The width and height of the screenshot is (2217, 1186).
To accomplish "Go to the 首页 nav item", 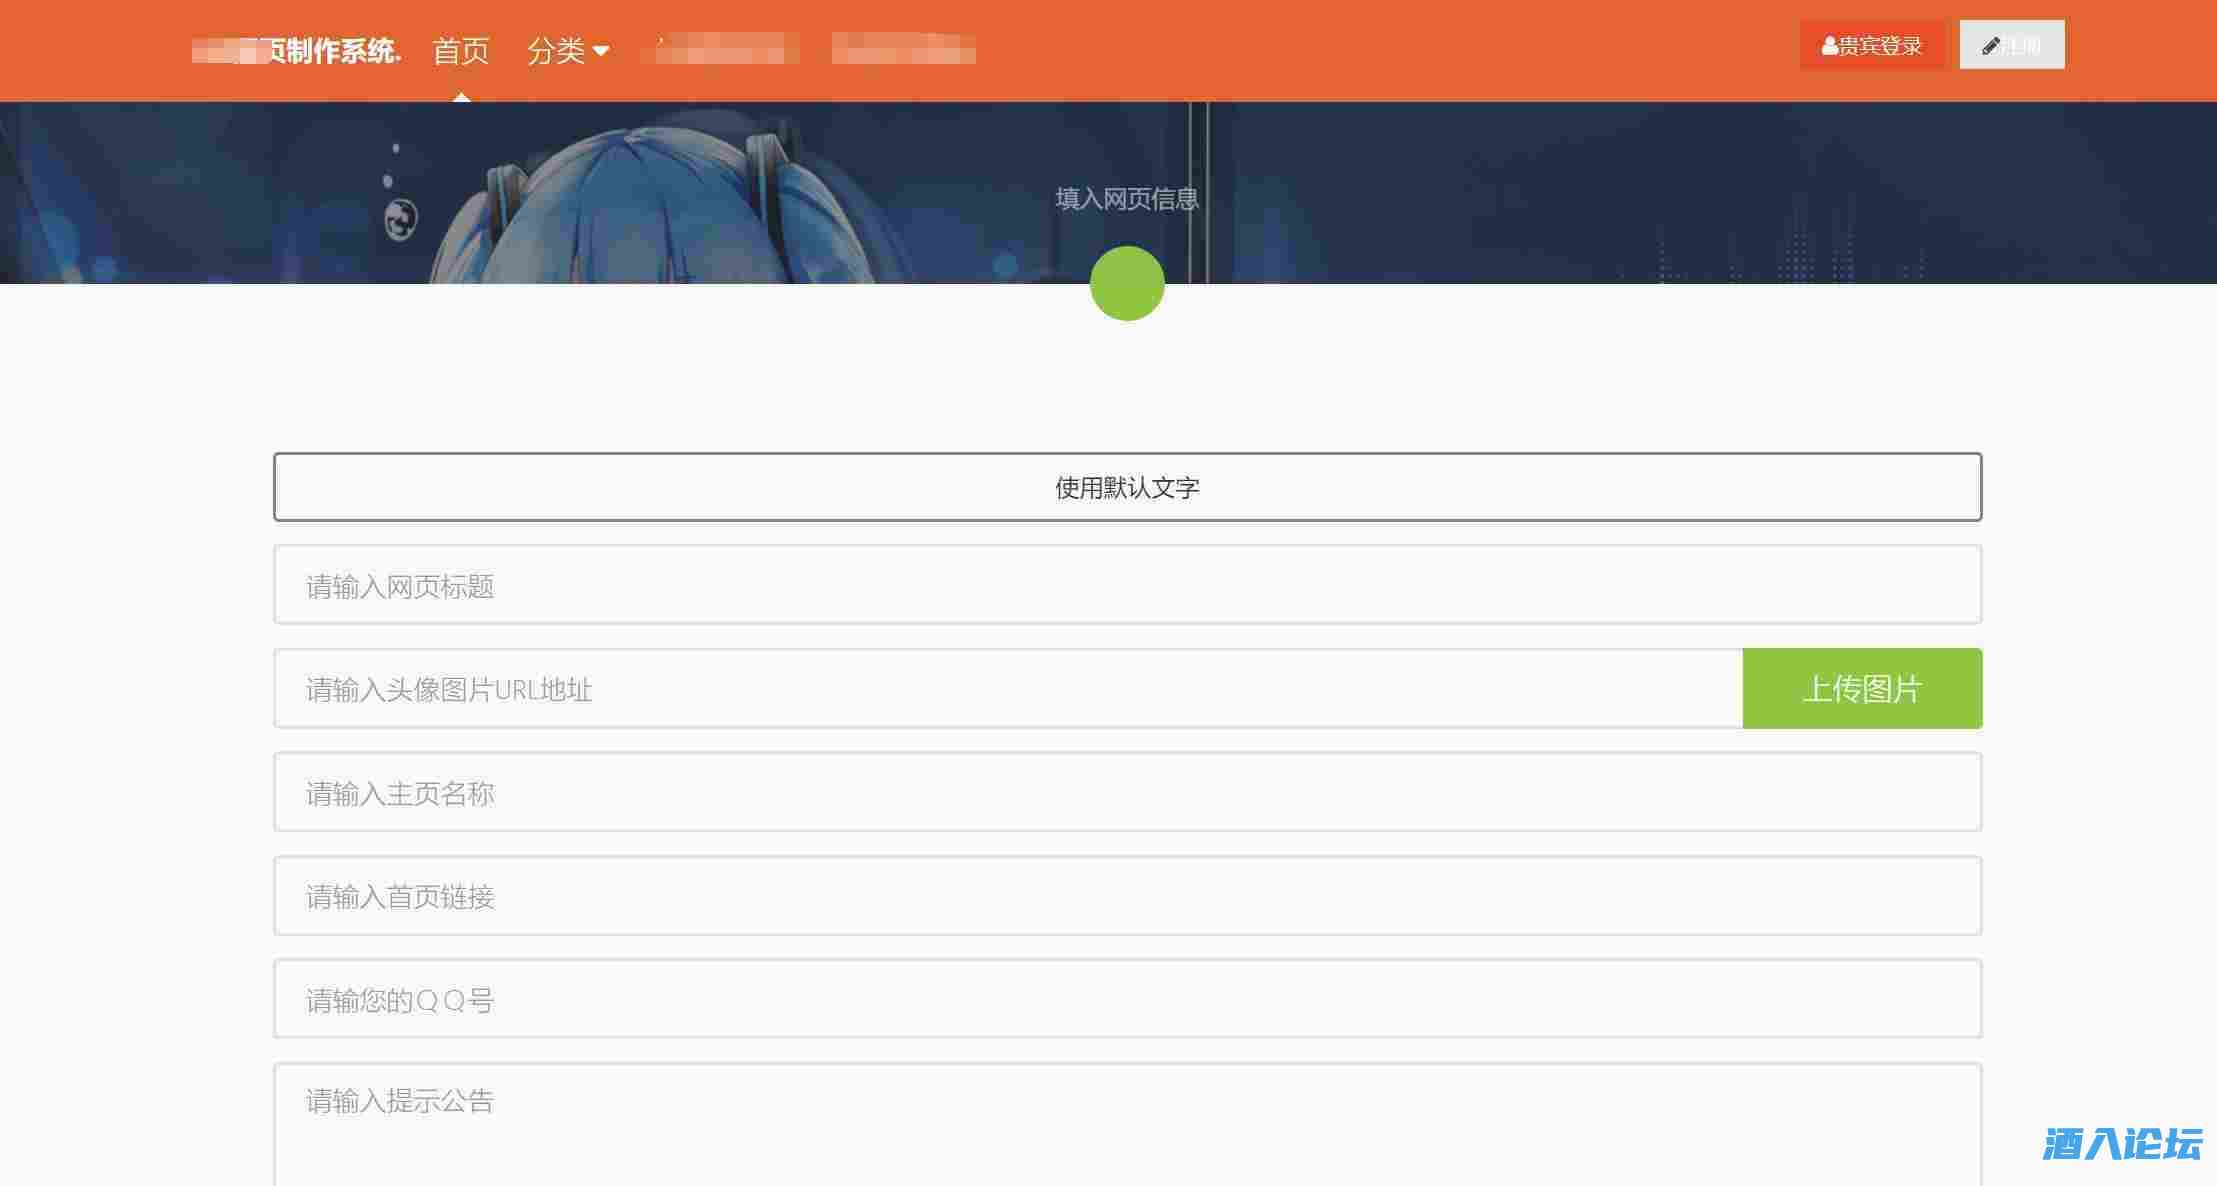I will [x=461, y=50].
